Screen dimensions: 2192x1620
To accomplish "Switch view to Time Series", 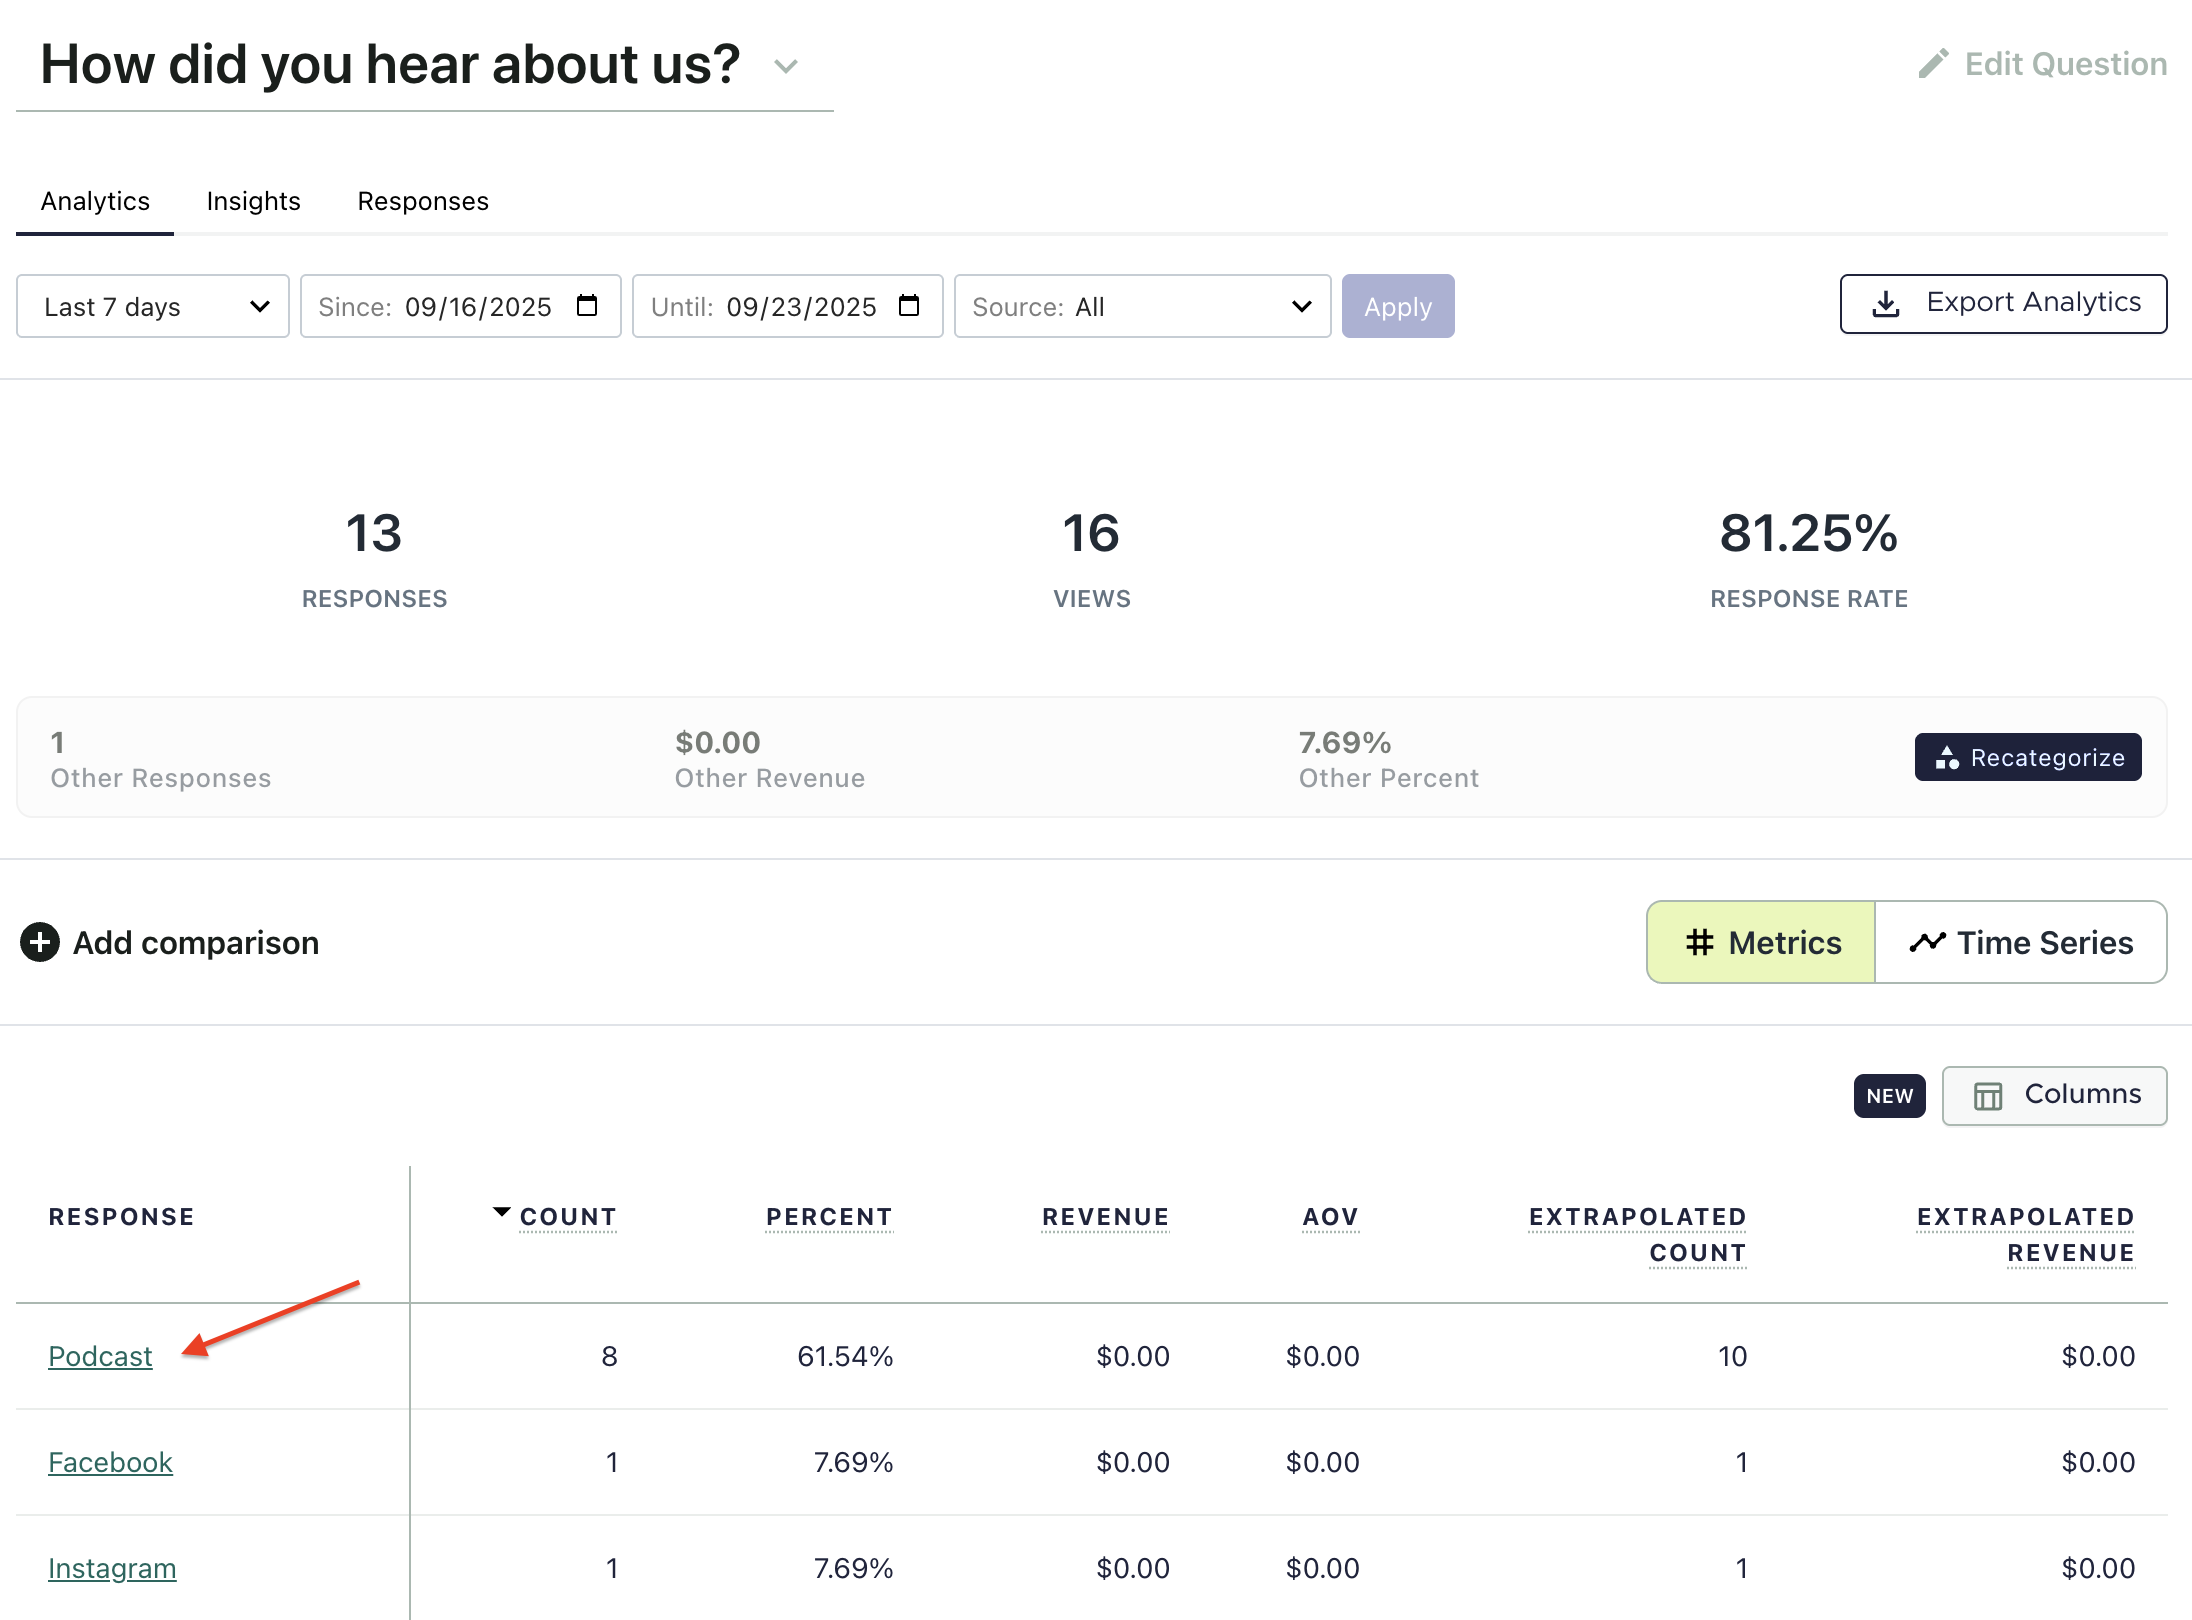I will (2021, 942).
